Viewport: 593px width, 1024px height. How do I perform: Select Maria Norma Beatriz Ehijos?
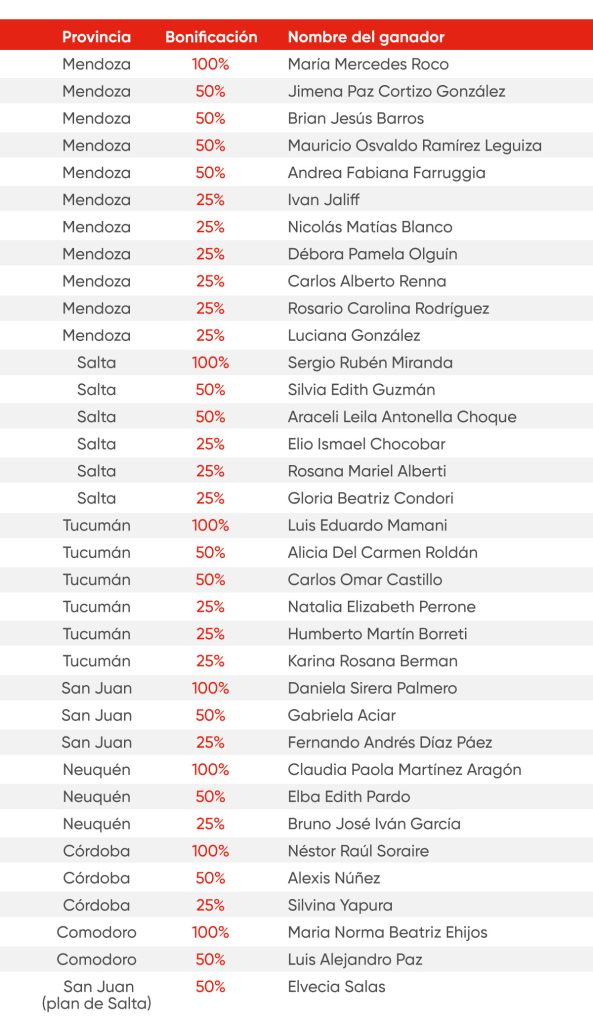point(387,933)
